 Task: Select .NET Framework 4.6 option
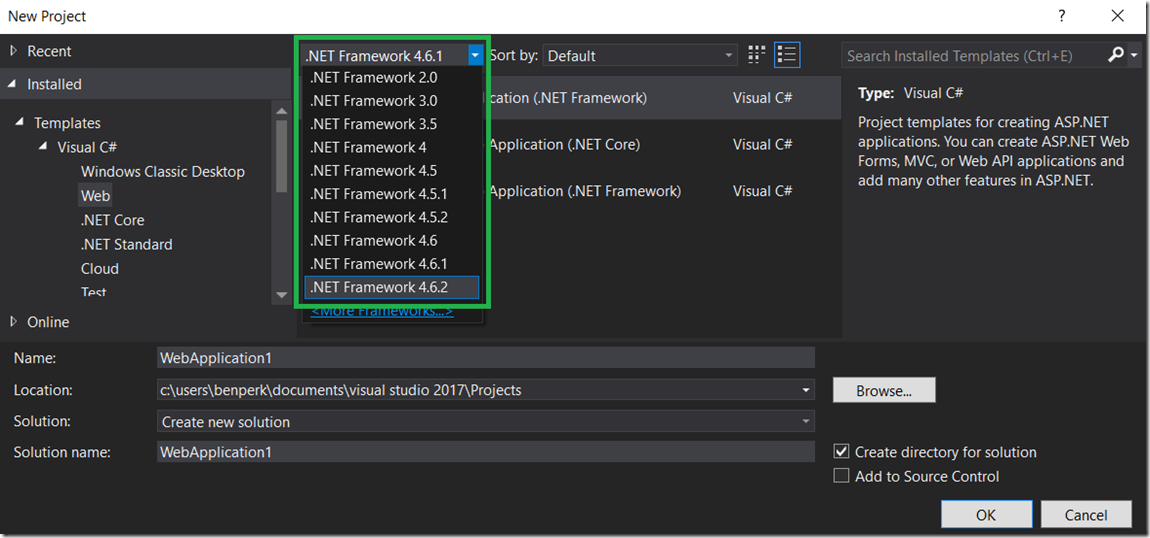(392, 240)
